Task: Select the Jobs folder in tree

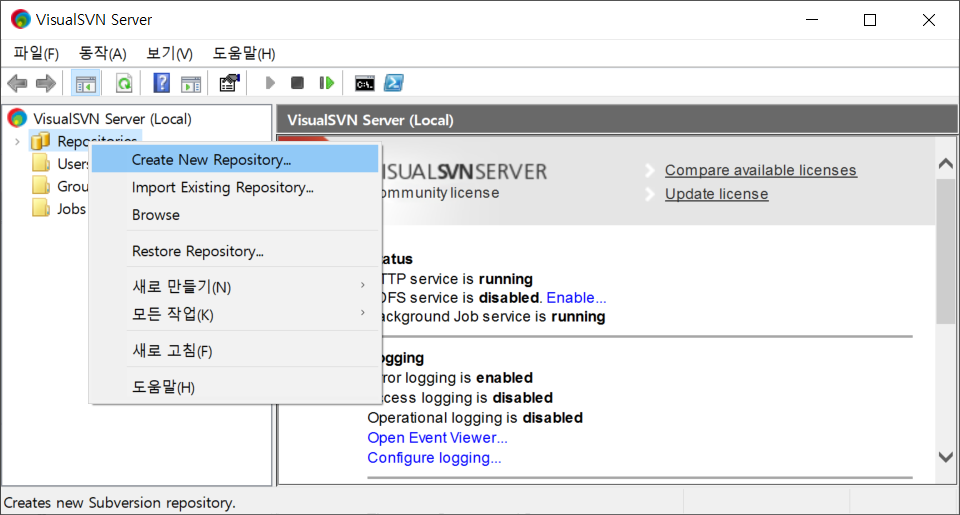Action: (x=59, y=209)
